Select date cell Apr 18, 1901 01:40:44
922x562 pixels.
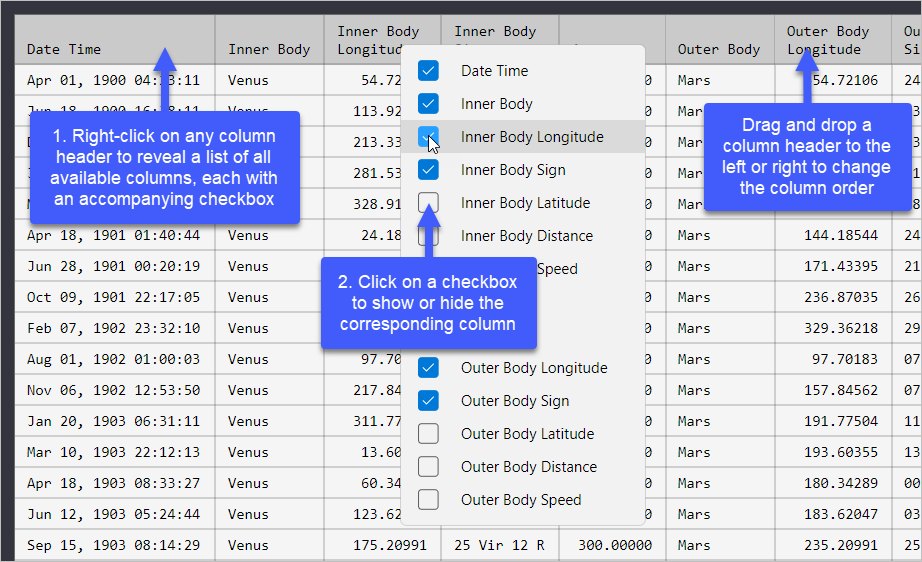pos(113,235)
